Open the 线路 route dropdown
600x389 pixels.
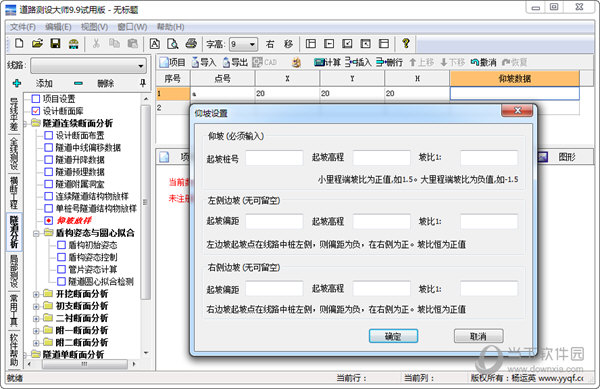pyautogui.click(x=141, y=66)
